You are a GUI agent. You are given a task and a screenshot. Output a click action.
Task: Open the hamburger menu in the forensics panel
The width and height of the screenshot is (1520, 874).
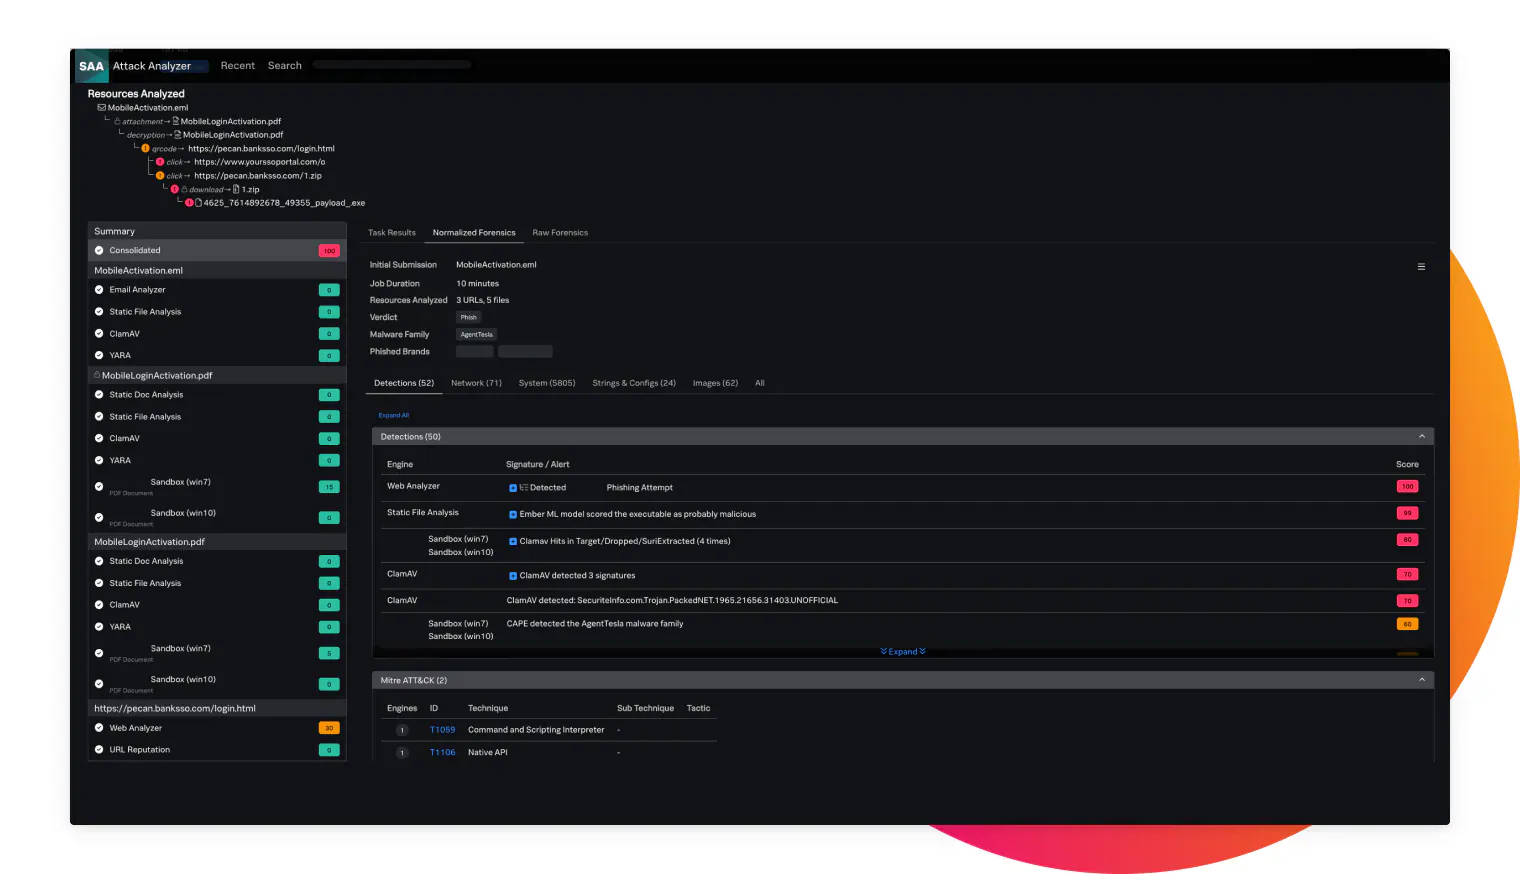(x=1421, y=267)
